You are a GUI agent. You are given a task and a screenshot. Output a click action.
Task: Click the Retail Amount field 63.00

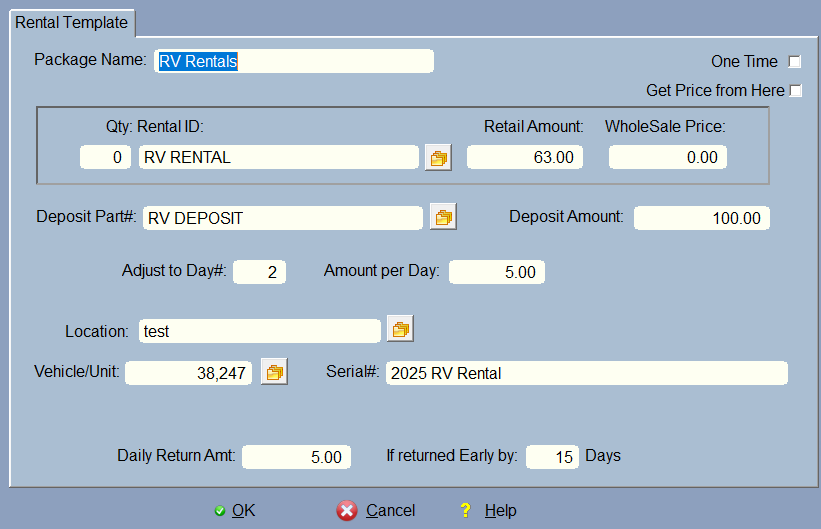click(x=525, y=157)
